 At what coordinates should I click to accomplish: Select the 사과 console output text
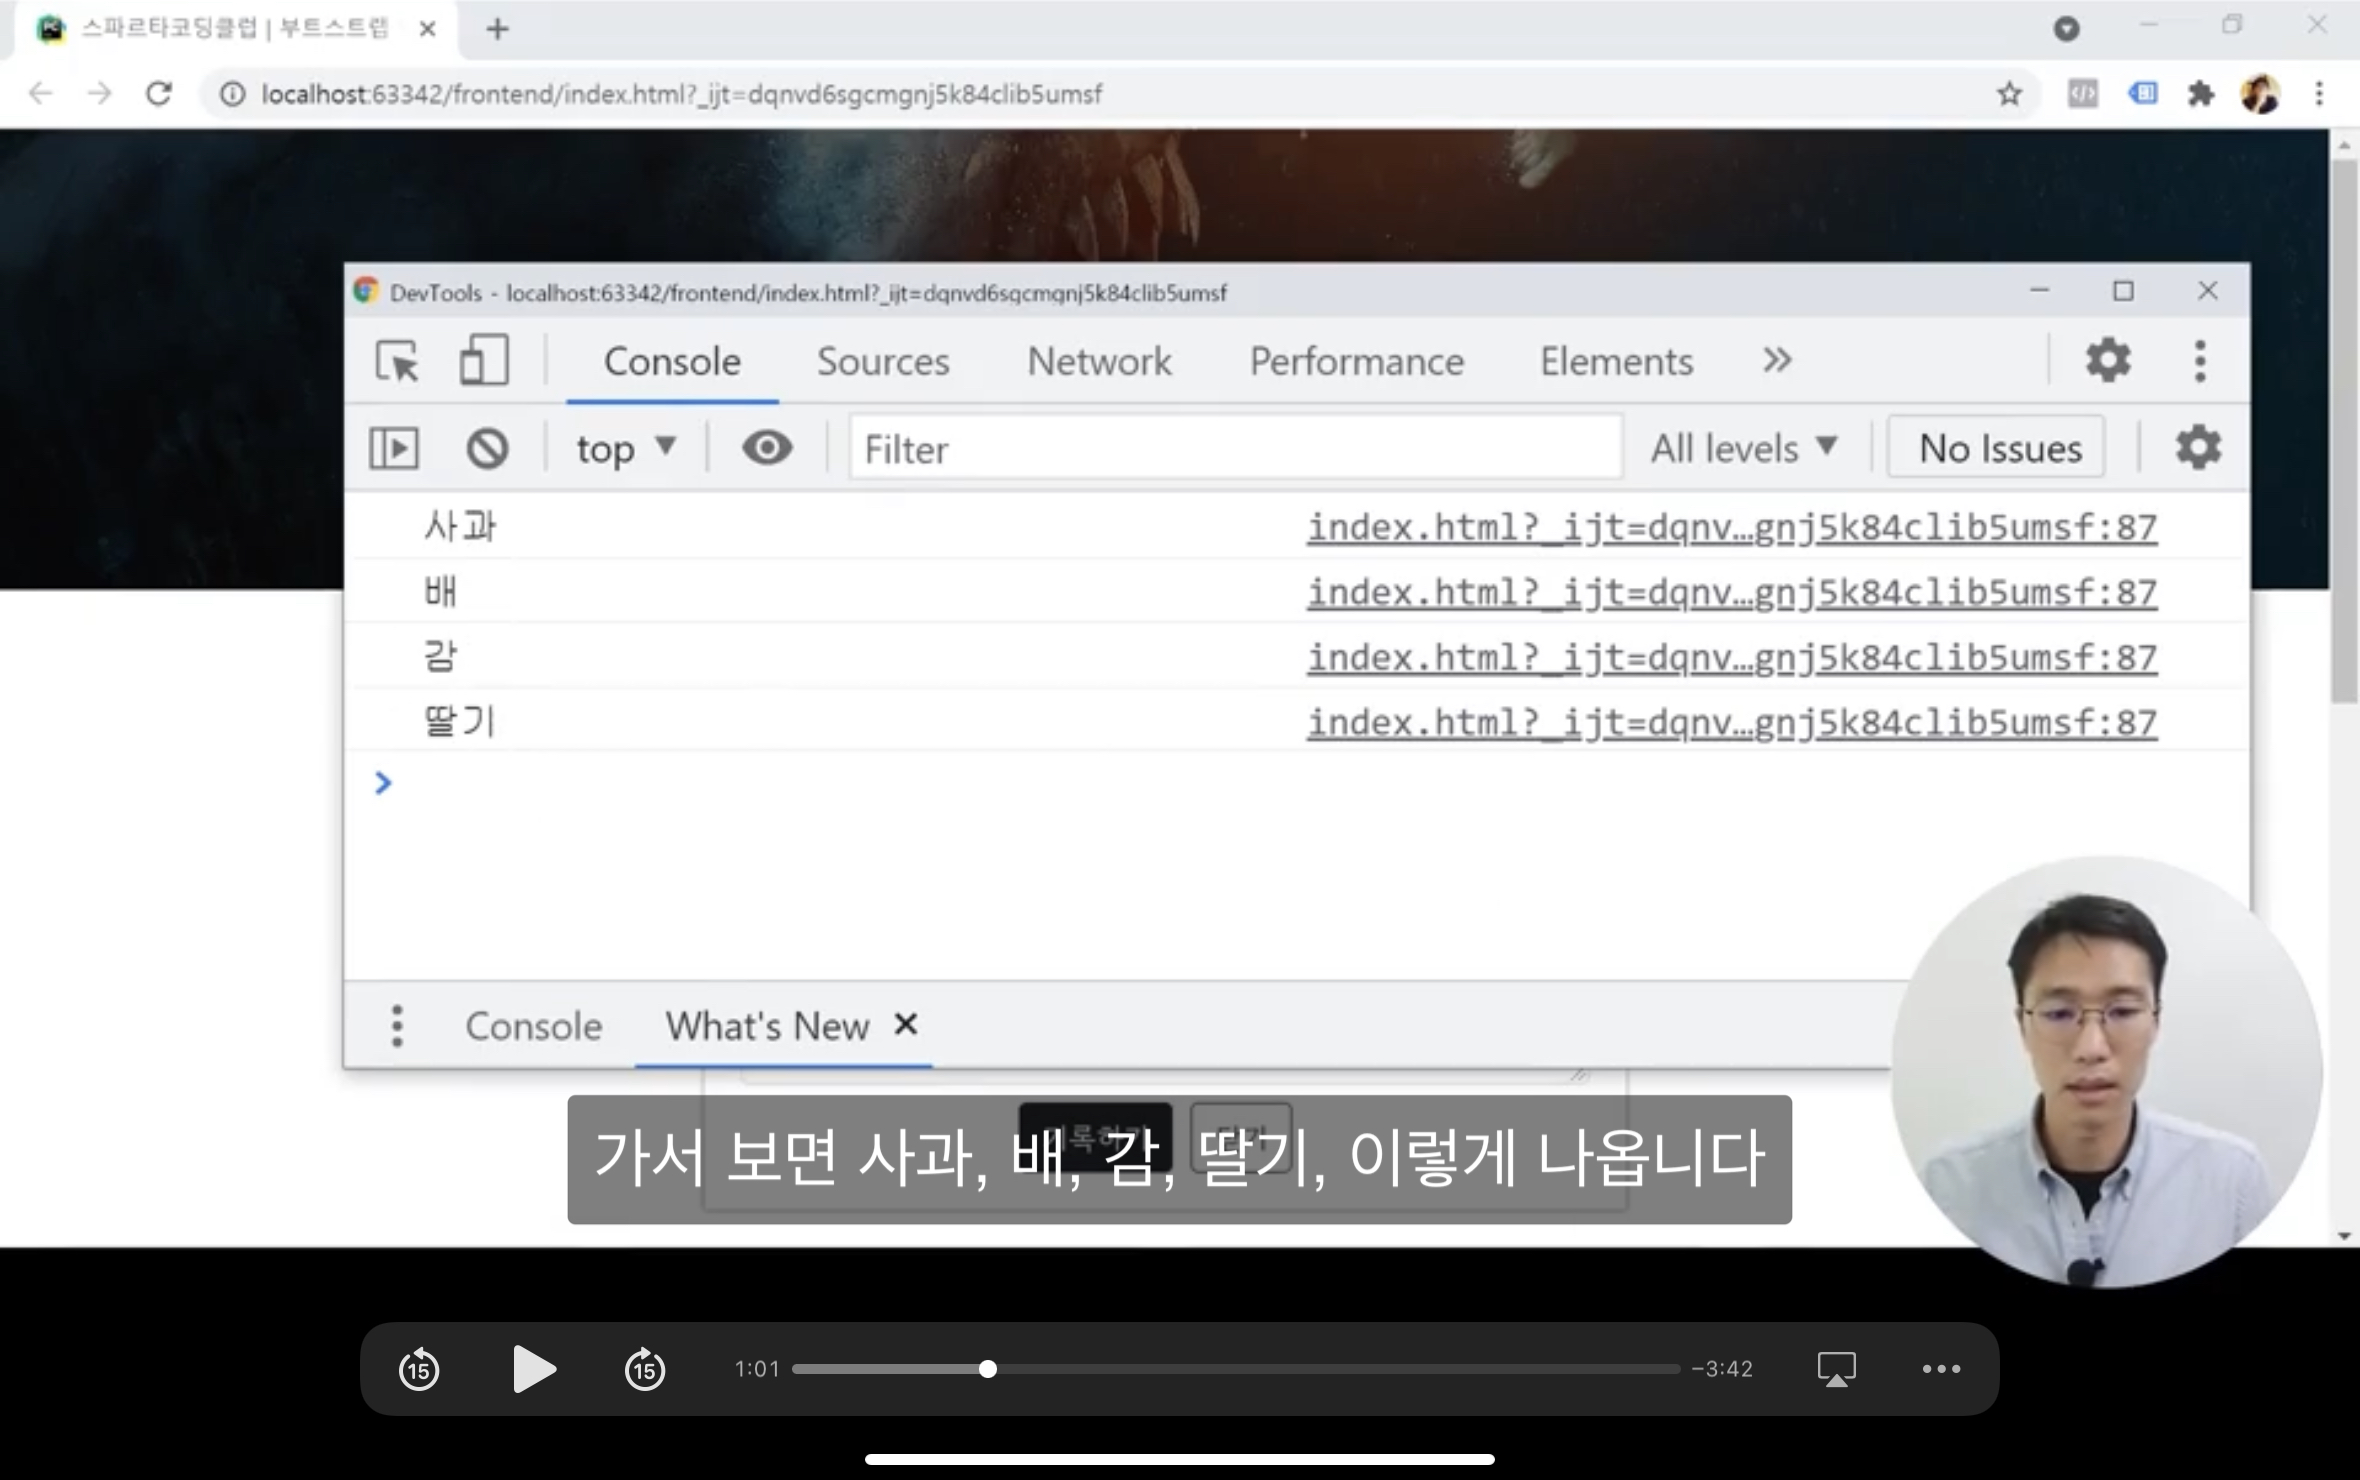point(460,526)
